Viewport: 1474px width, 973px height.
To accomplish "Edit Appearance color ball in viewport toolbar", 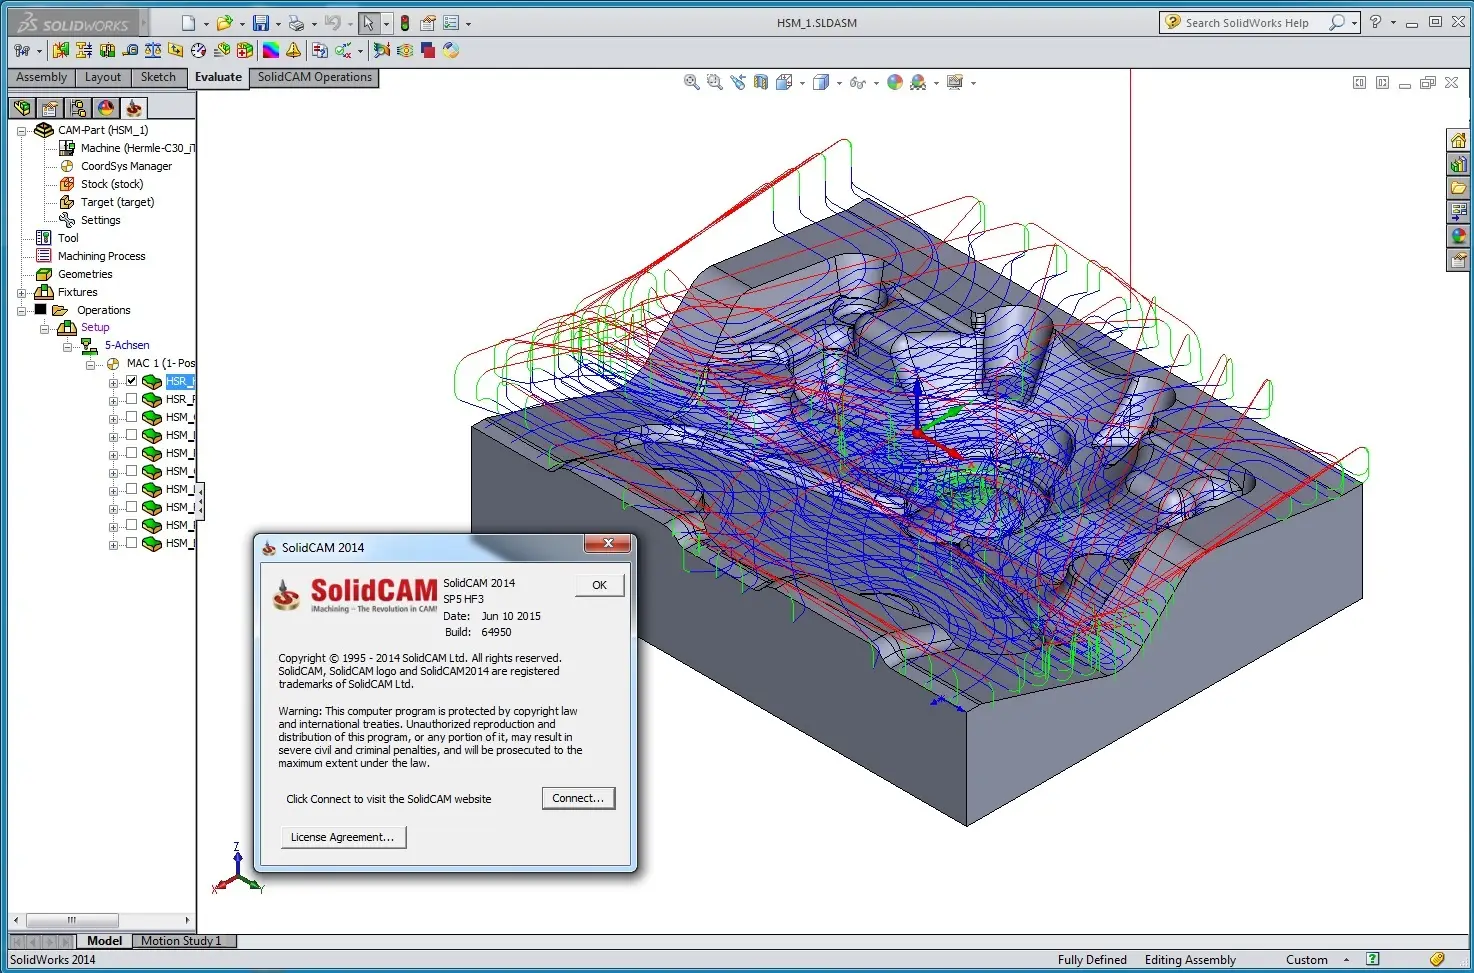I will pos(895,82).
